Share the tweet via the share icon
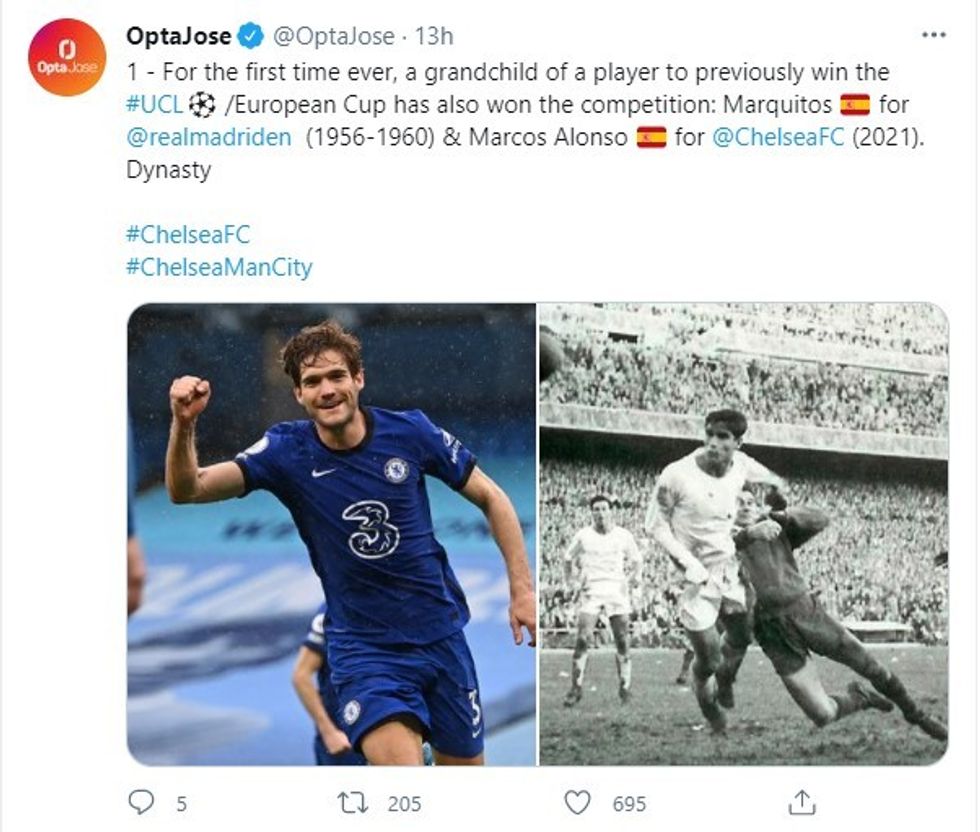Viewport: 980px width, 832px height. (800, 801)
